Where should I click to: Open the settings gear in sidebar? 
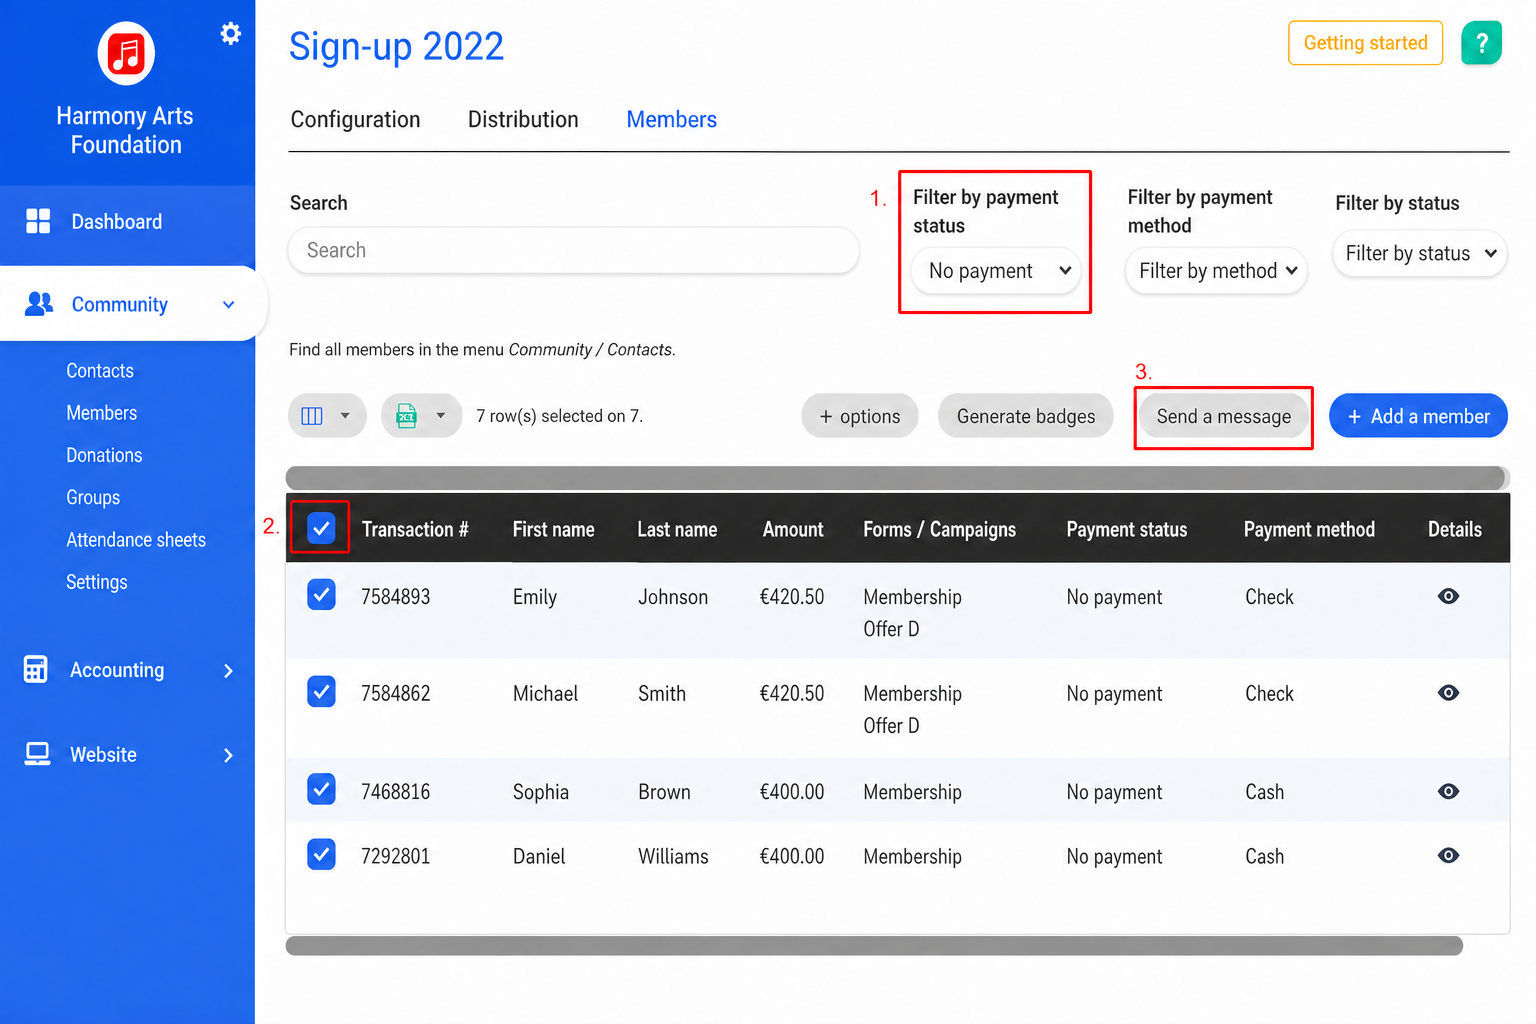point(231,34)
